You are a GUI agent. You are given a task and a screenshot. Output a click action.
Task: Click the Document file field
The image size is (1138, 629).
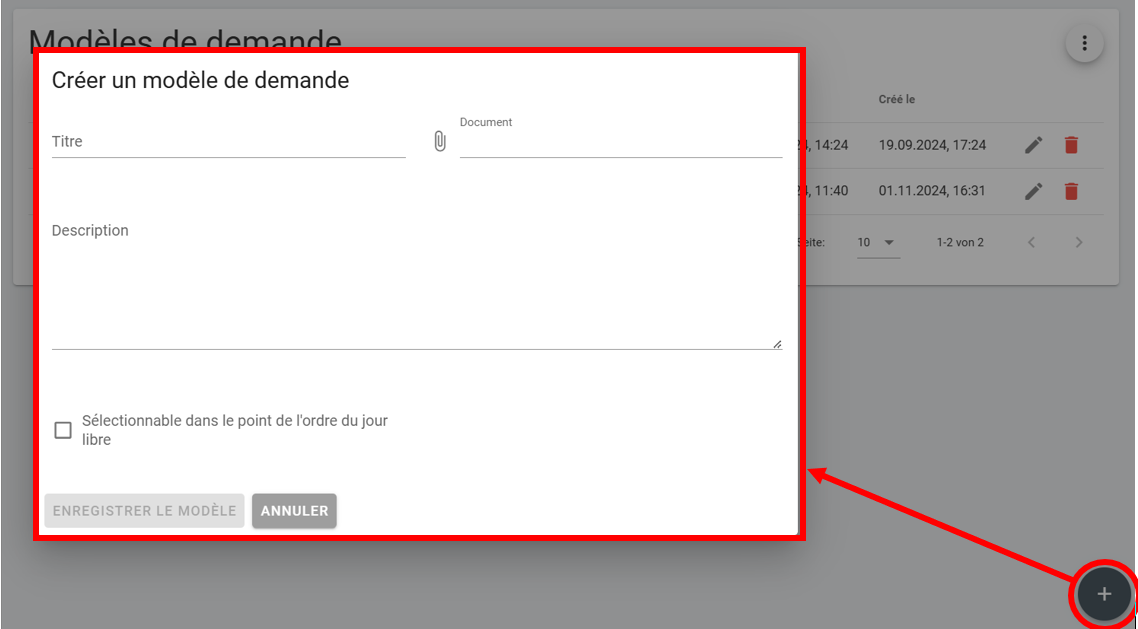click(620, 143)
